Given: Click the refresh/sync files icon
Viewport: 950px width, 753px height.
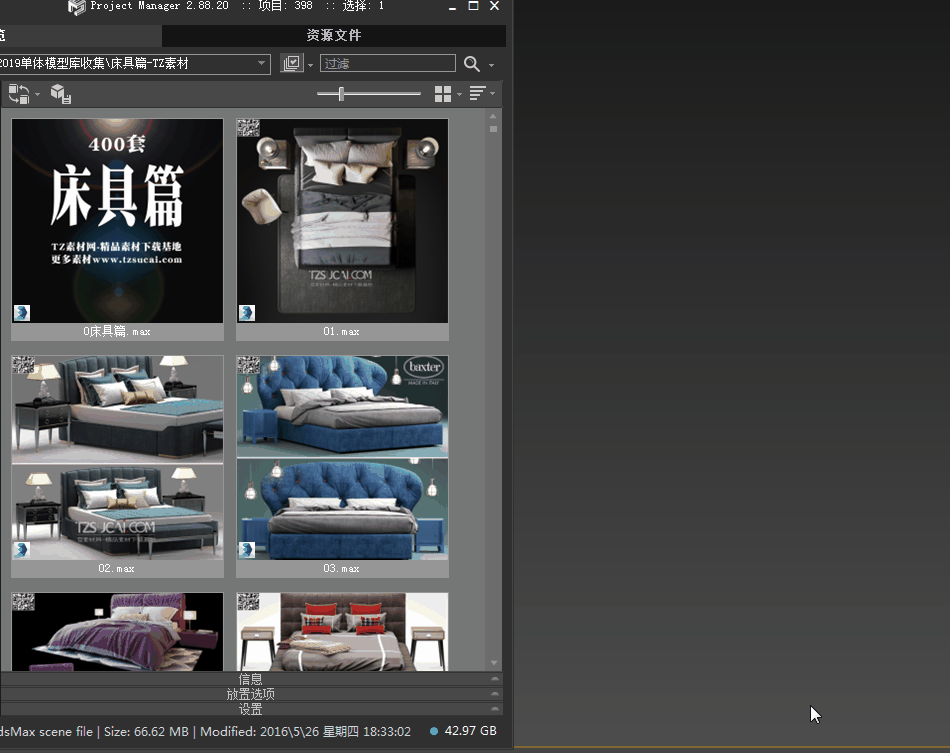Looking at the screenshot, I should pos(19,94).
